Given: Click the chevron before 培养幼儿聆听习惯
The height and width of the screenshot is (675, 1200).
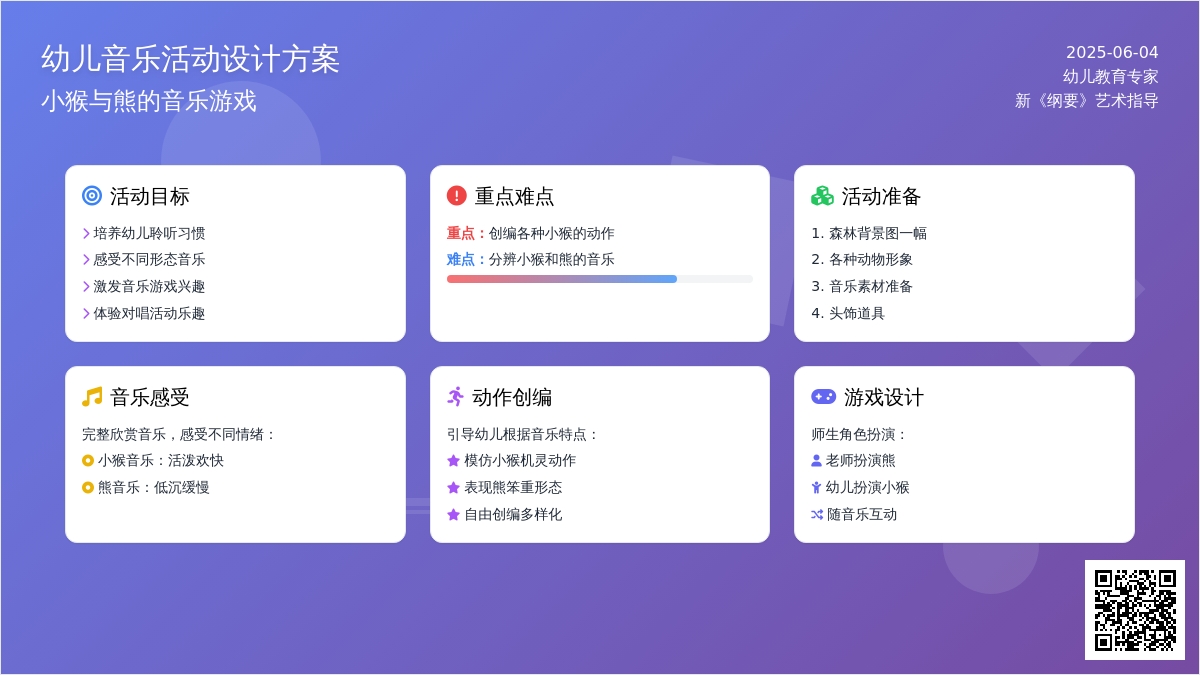Looking at the screenshot, I should 86,233.
